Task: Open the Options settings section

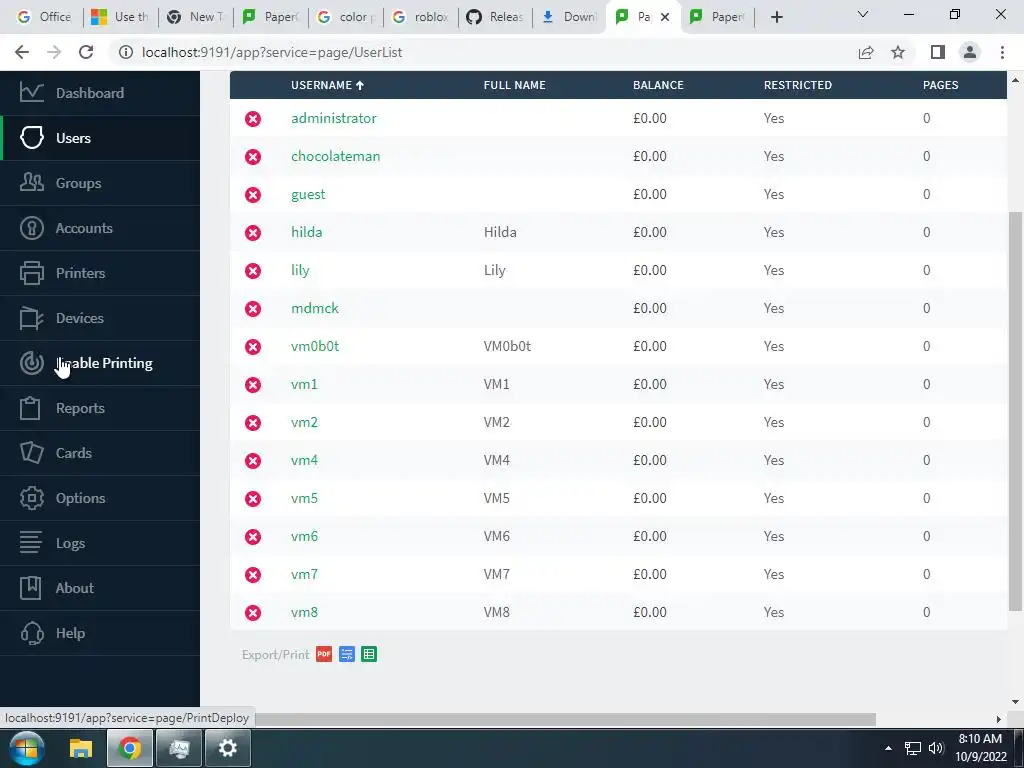Action: 100,498
